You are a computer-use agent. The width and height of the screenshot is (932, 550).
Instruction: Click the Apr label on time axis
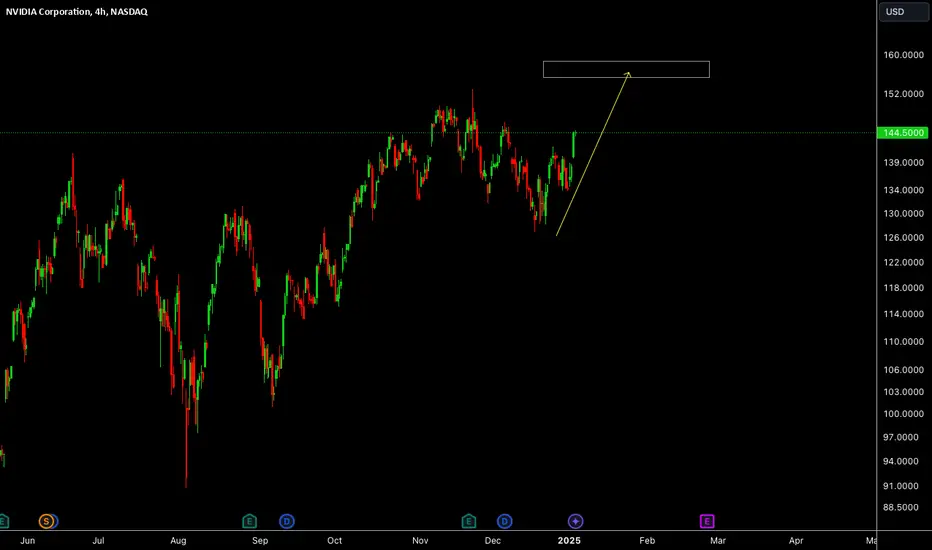coord(796,540)
